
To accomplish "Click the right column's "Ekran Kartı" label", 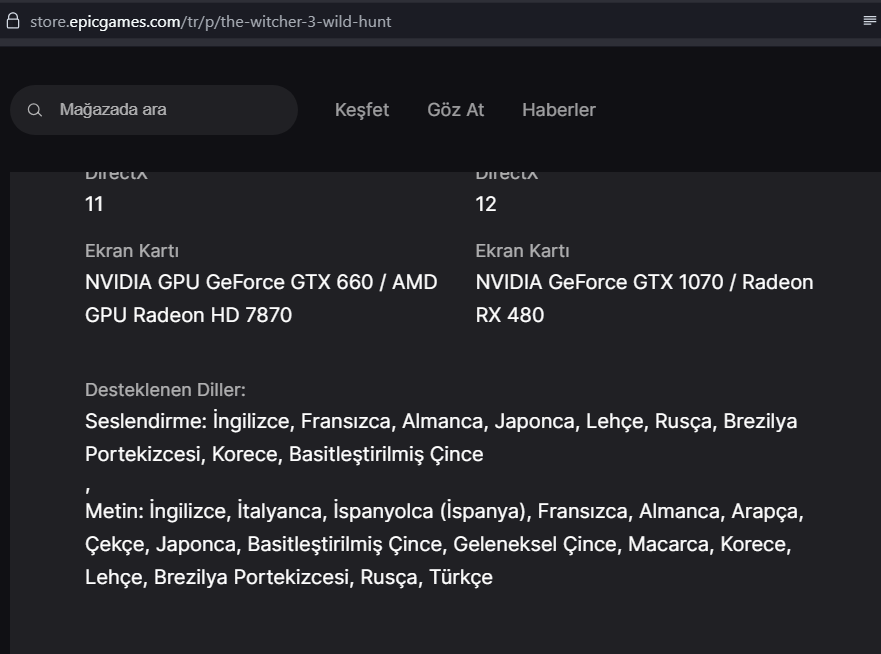I will point(522,251).
